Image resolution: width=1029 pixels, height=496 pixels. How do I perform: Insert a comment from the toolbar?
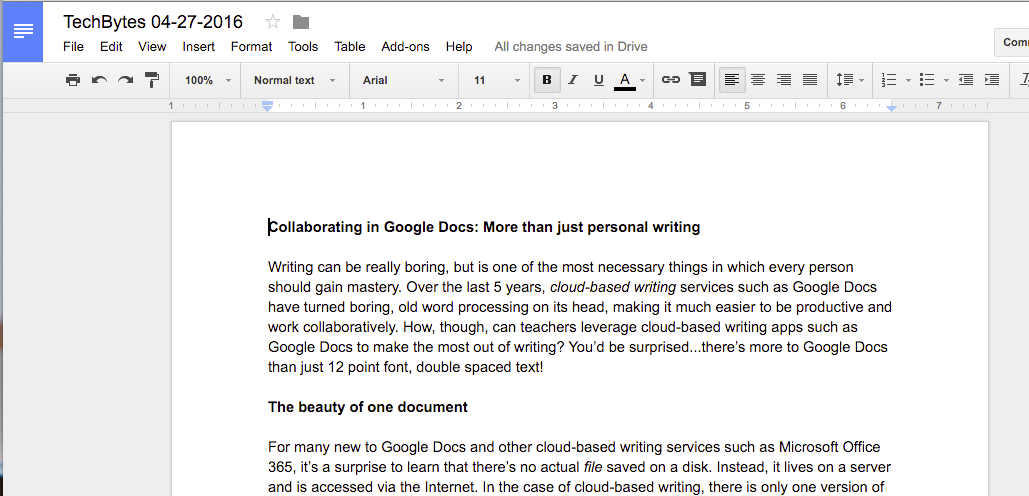698,80
